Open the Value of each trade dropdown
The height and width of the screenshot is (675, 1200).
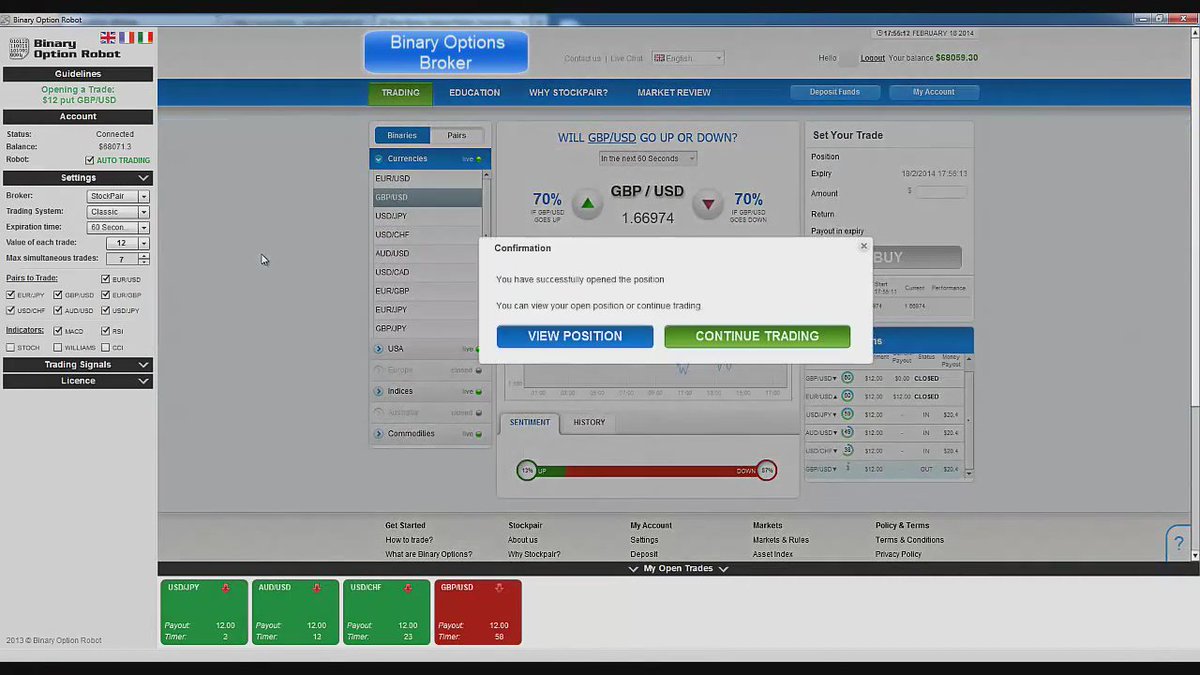128,244
